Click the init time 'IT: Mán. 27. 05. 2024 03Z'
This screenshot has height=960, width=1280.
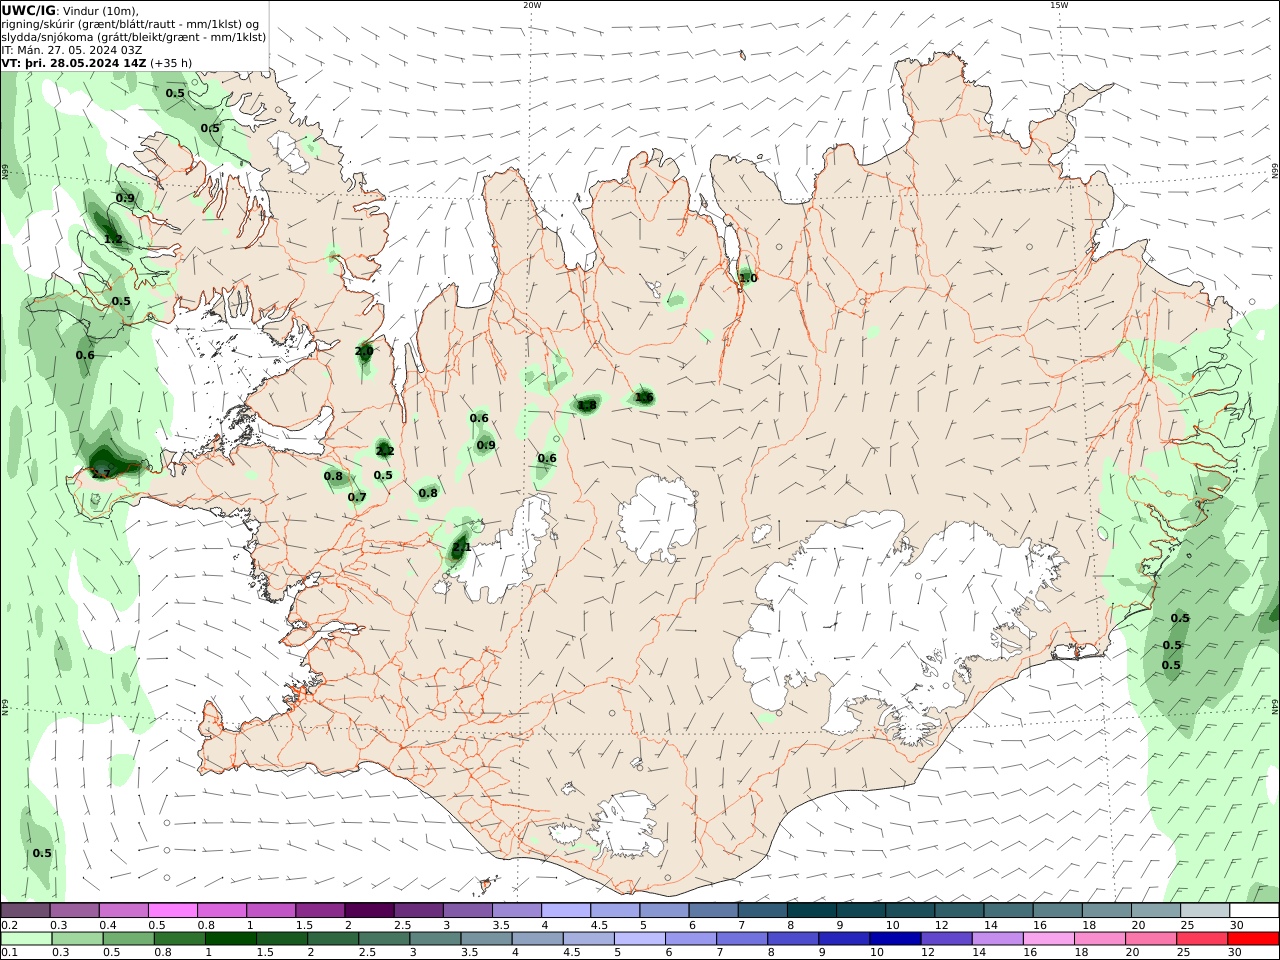point(72,50)
